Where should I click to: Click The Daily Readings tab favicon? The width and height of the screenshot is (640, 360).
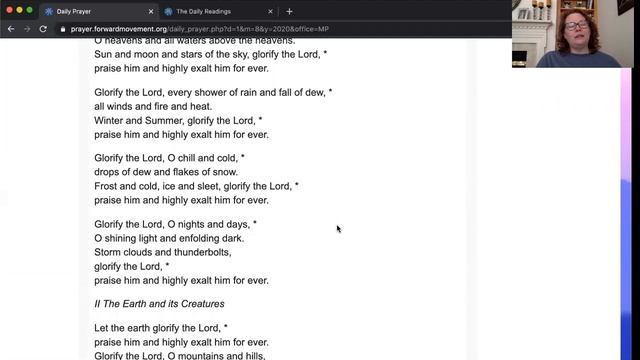[168, 11]
